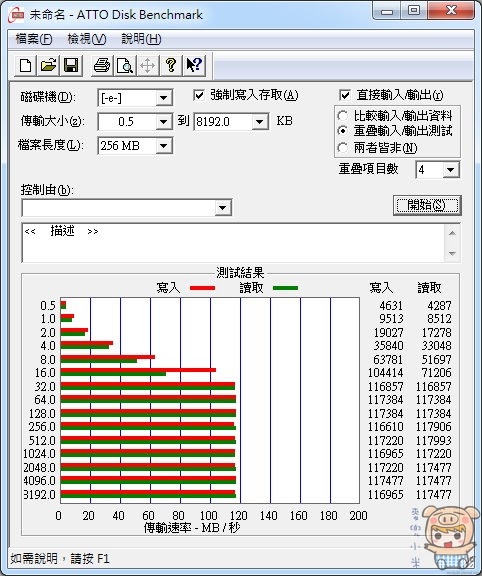This screenshot has height=576, width=482.
Task: Click read value 71206 in the 16.0 row
Action: tap(436, 373)
